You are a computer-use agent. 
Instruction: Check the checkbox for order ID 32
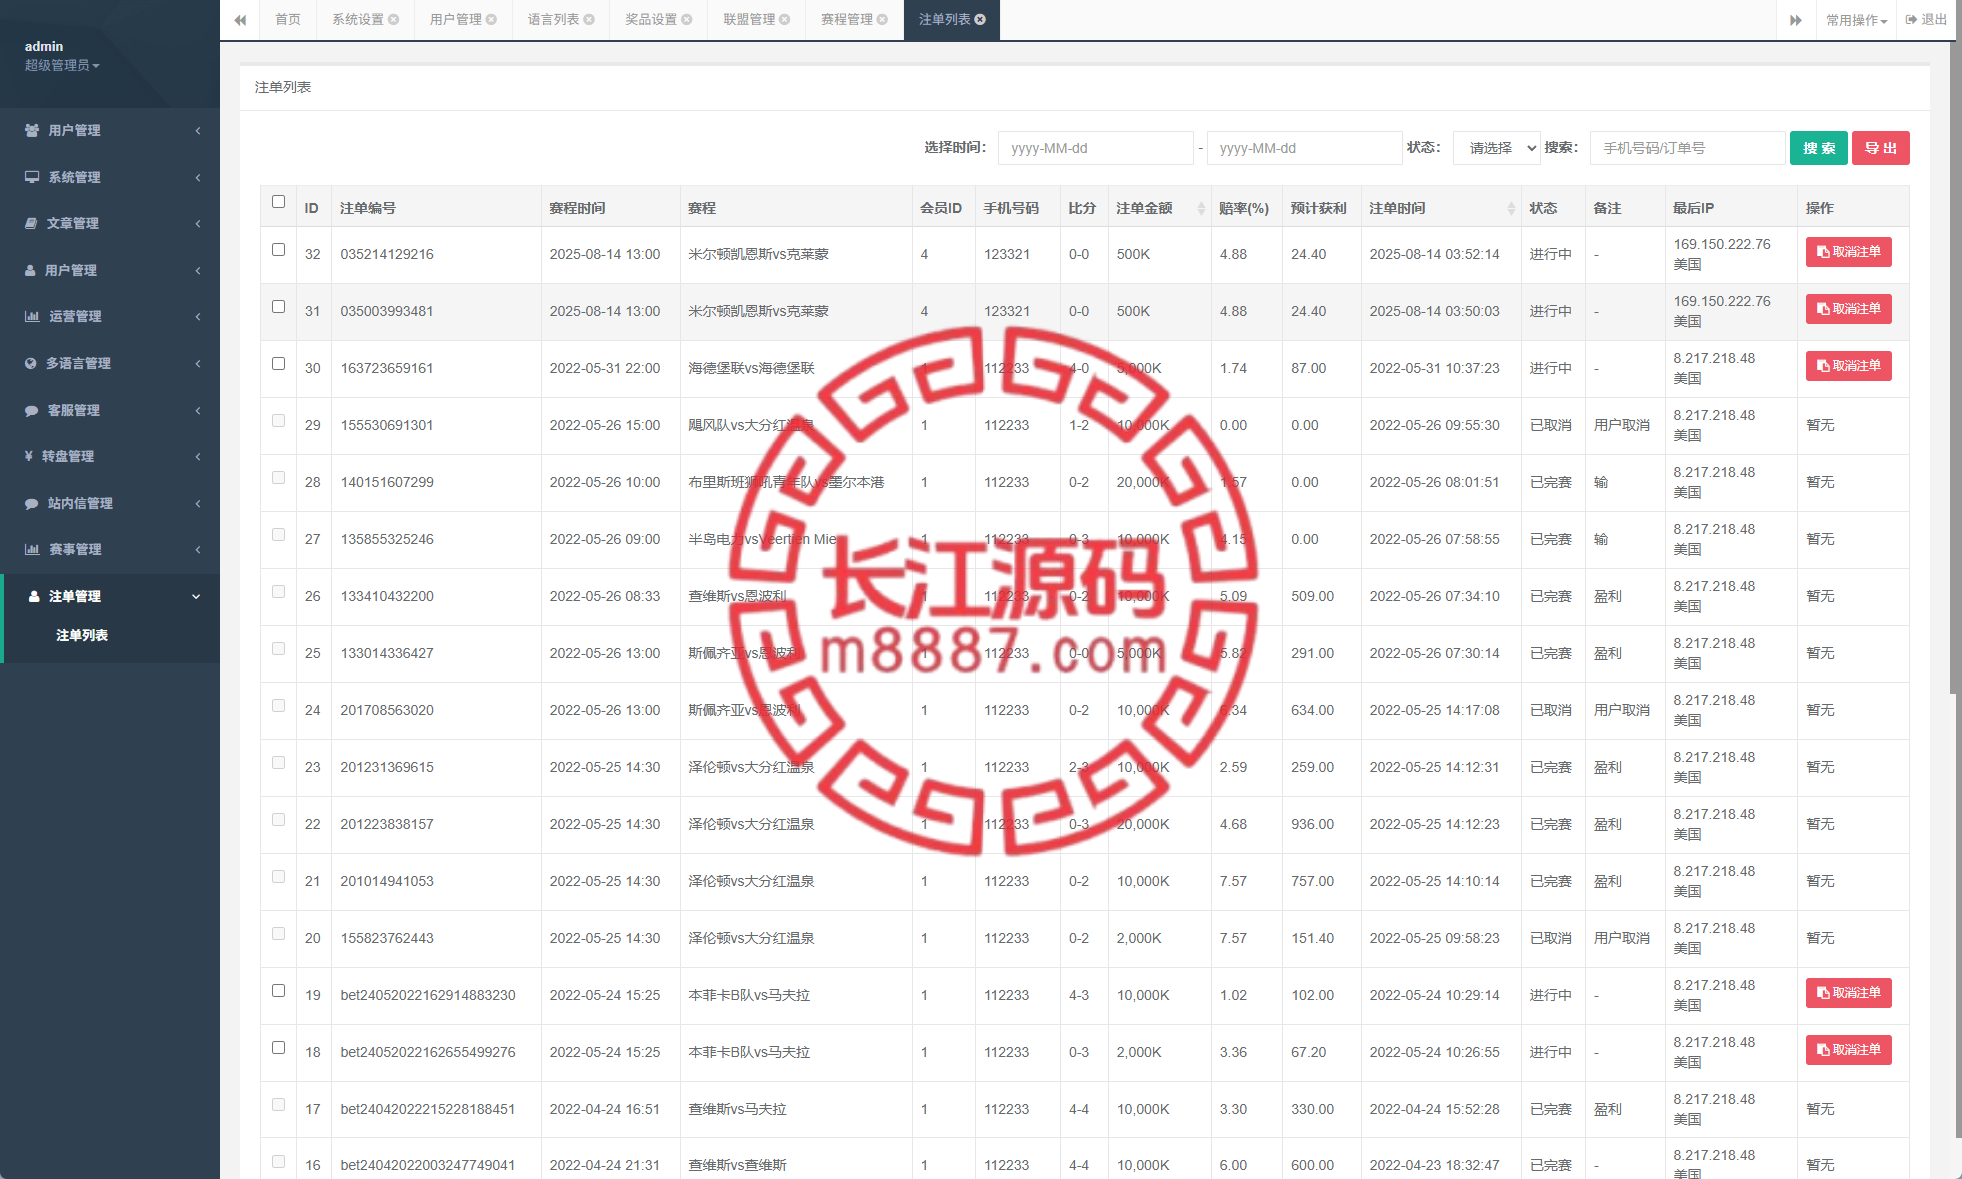pos(279,250)
